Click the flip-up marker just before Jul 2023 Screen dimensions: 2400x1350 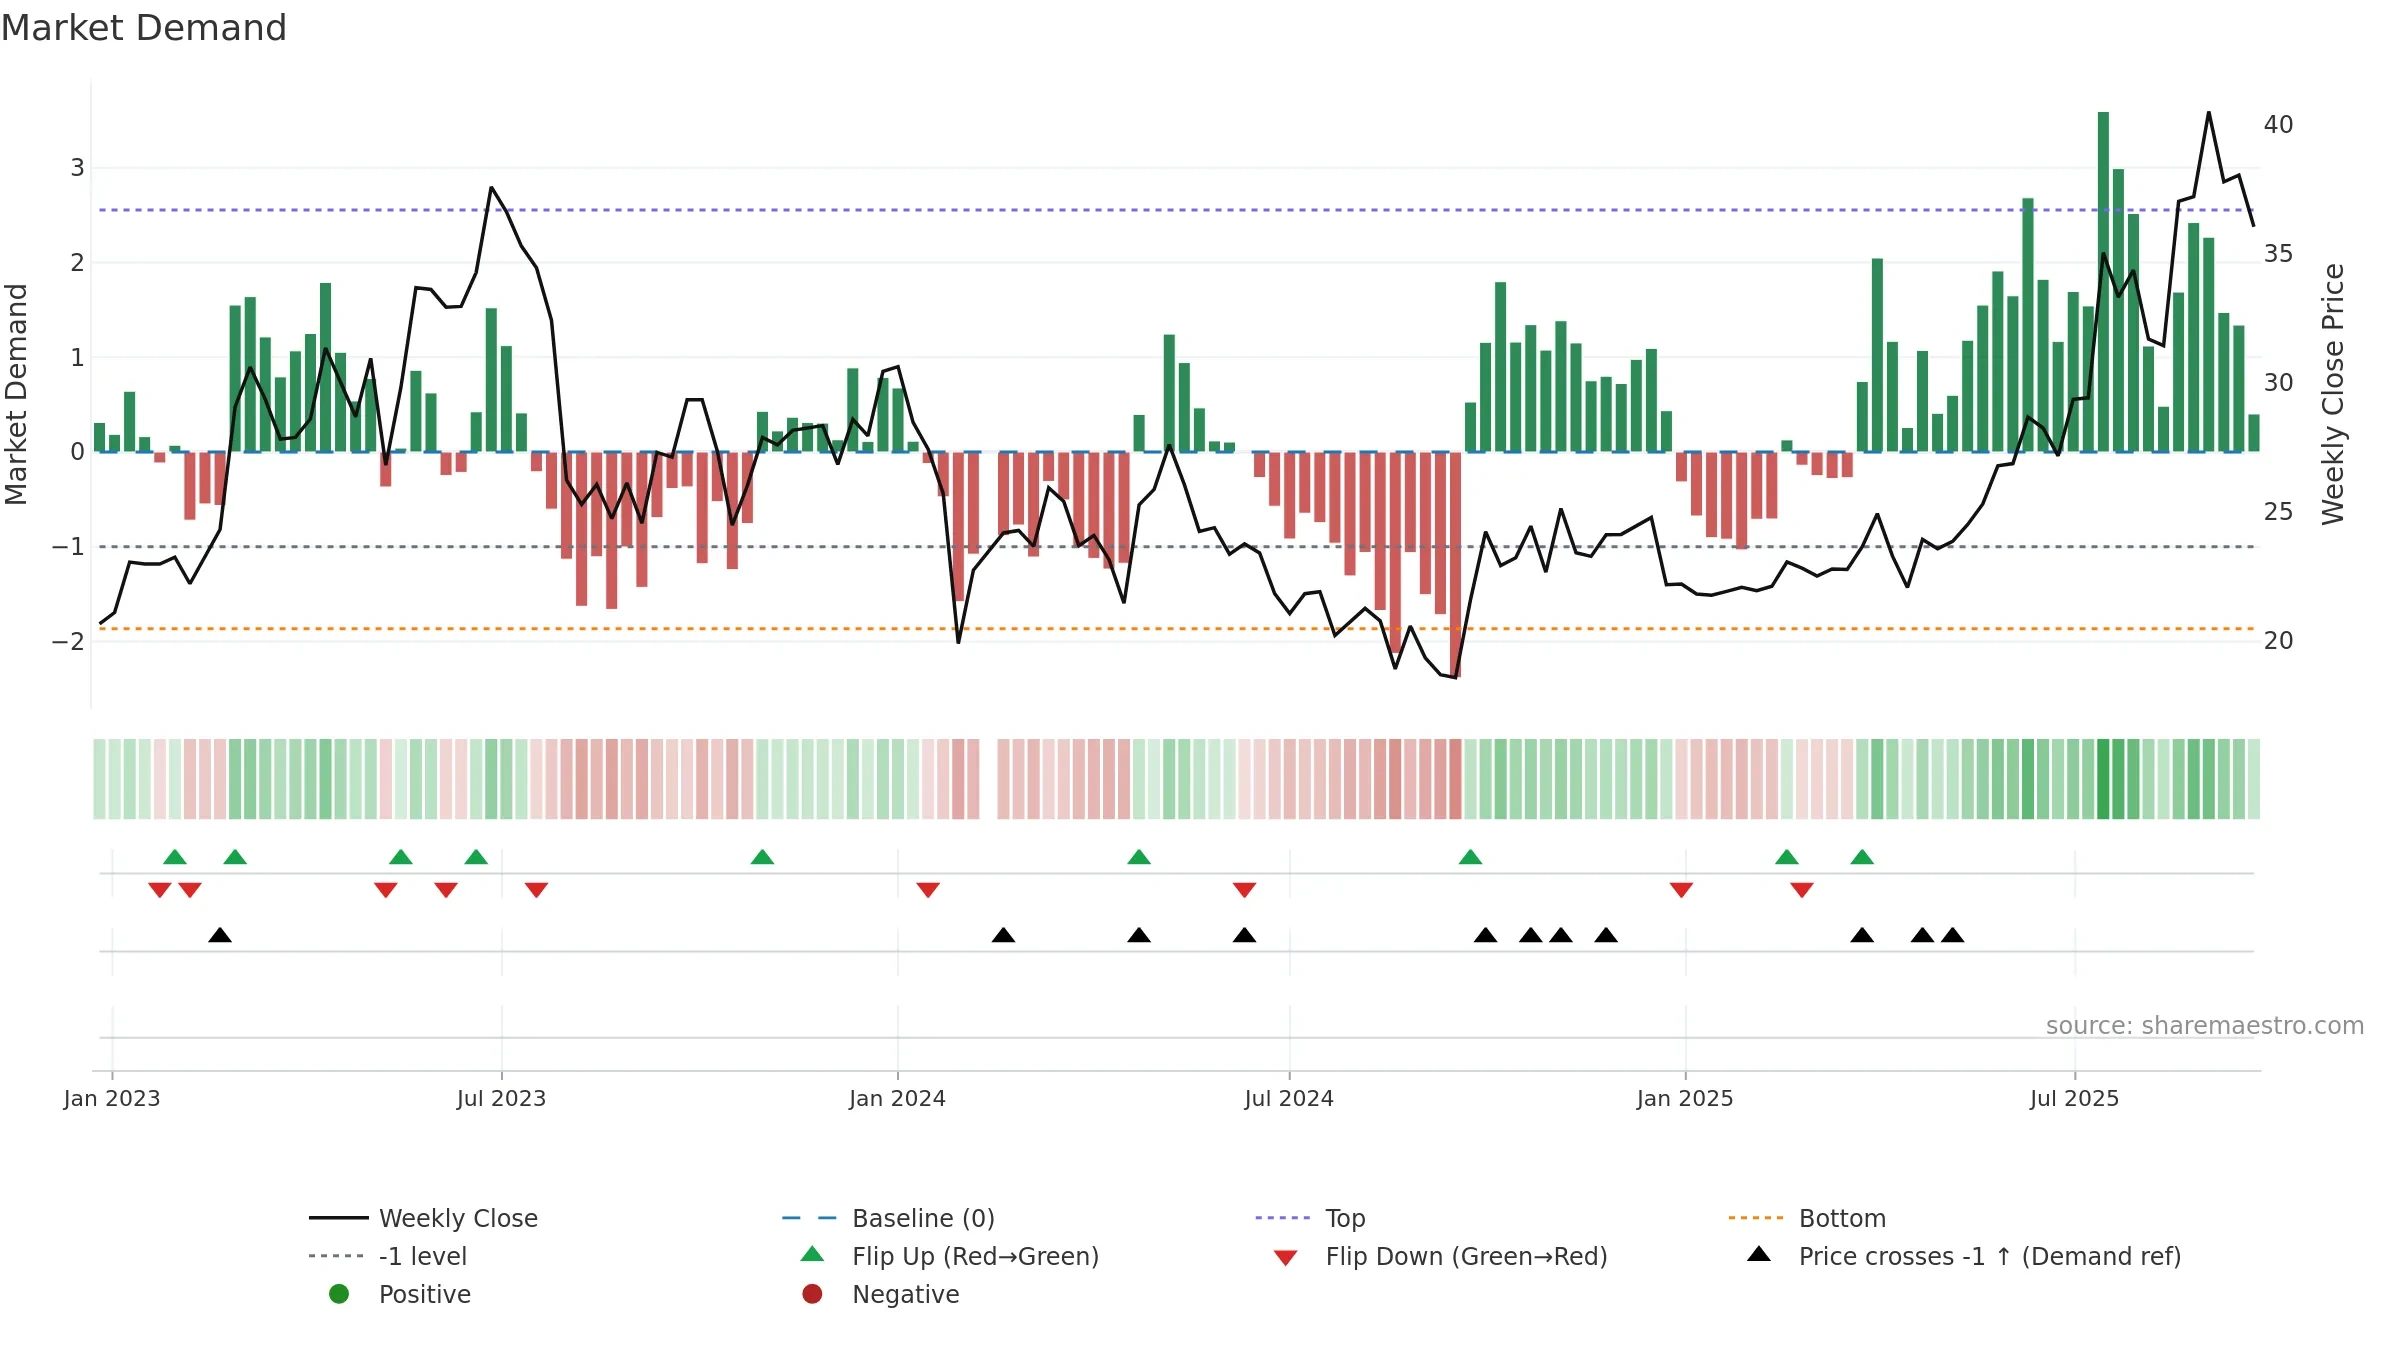(476, 856)
